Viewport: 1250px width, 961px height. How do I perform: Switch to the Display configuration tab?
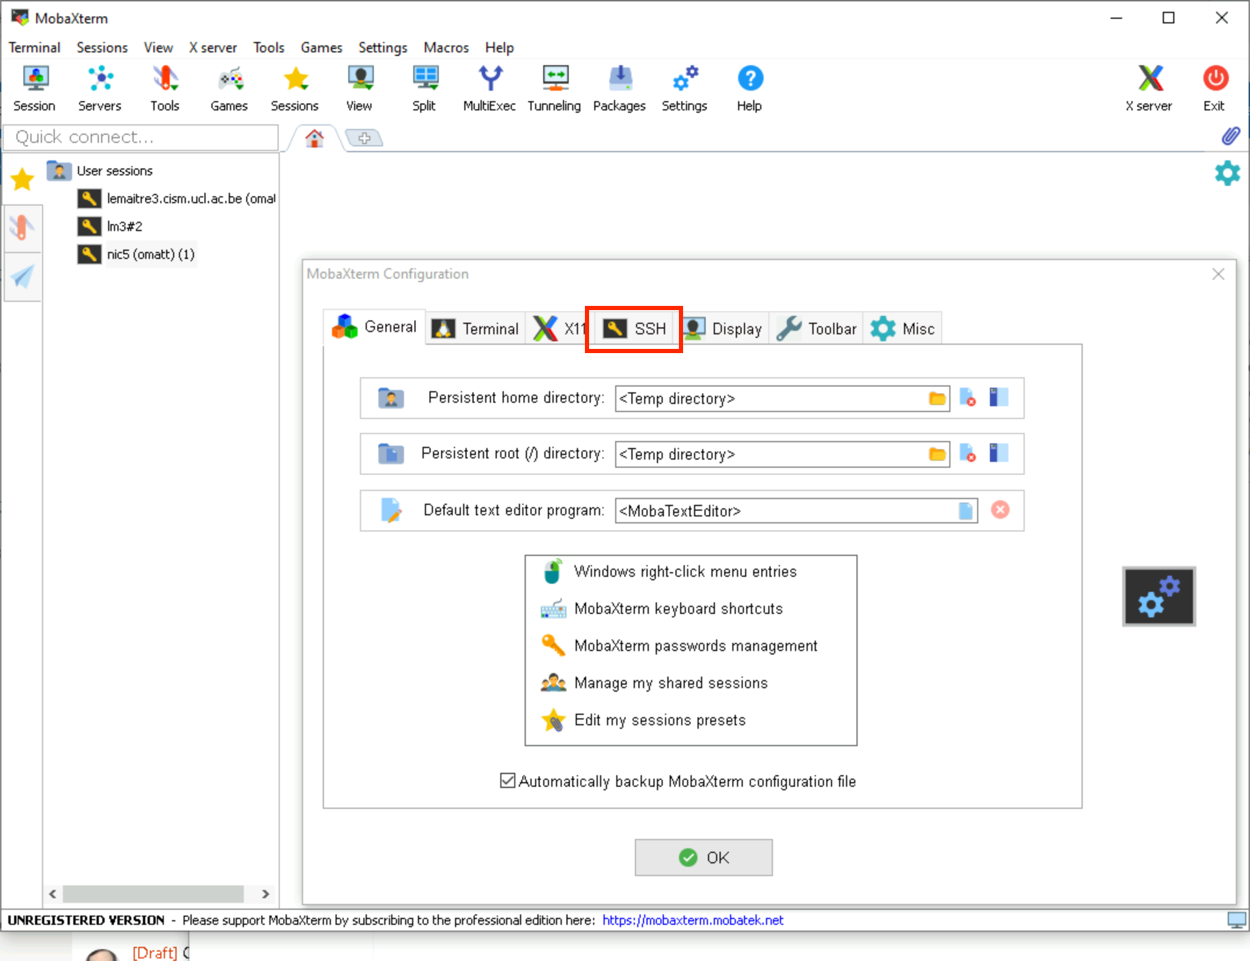click(x=723, y=328)
